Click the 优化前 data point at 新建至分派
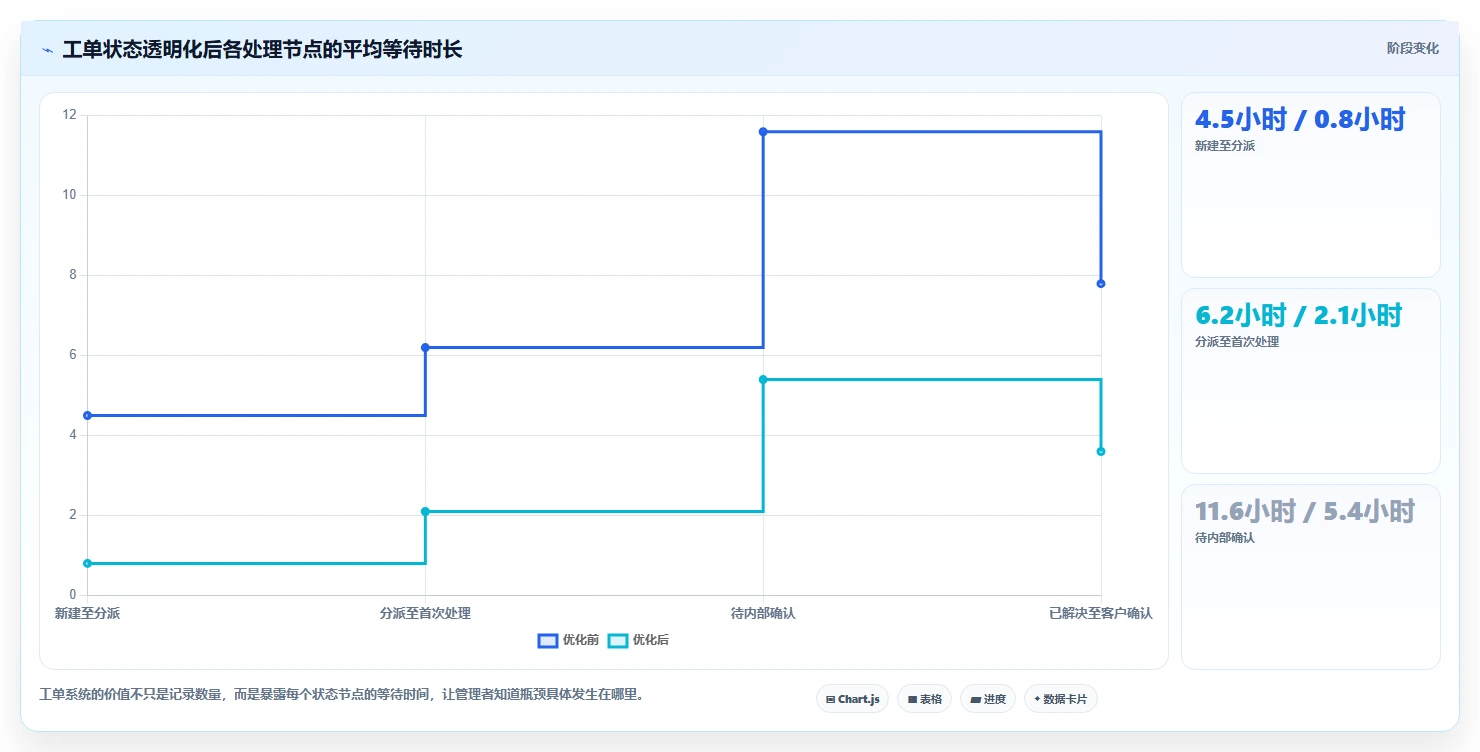The width and height of the screenshot is (1480, 752). (x=87, y=415)
